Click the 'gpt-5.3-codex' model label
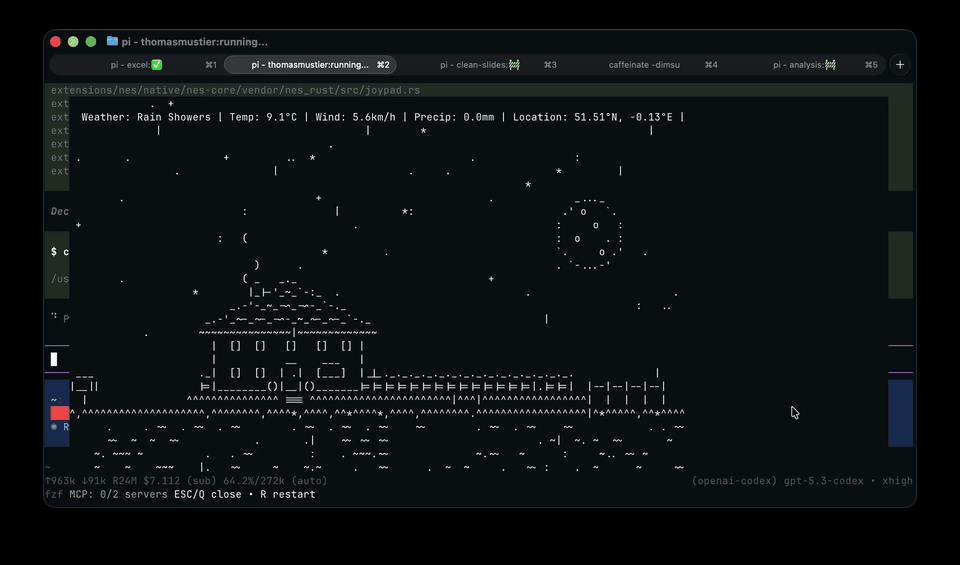 point(823,481)
